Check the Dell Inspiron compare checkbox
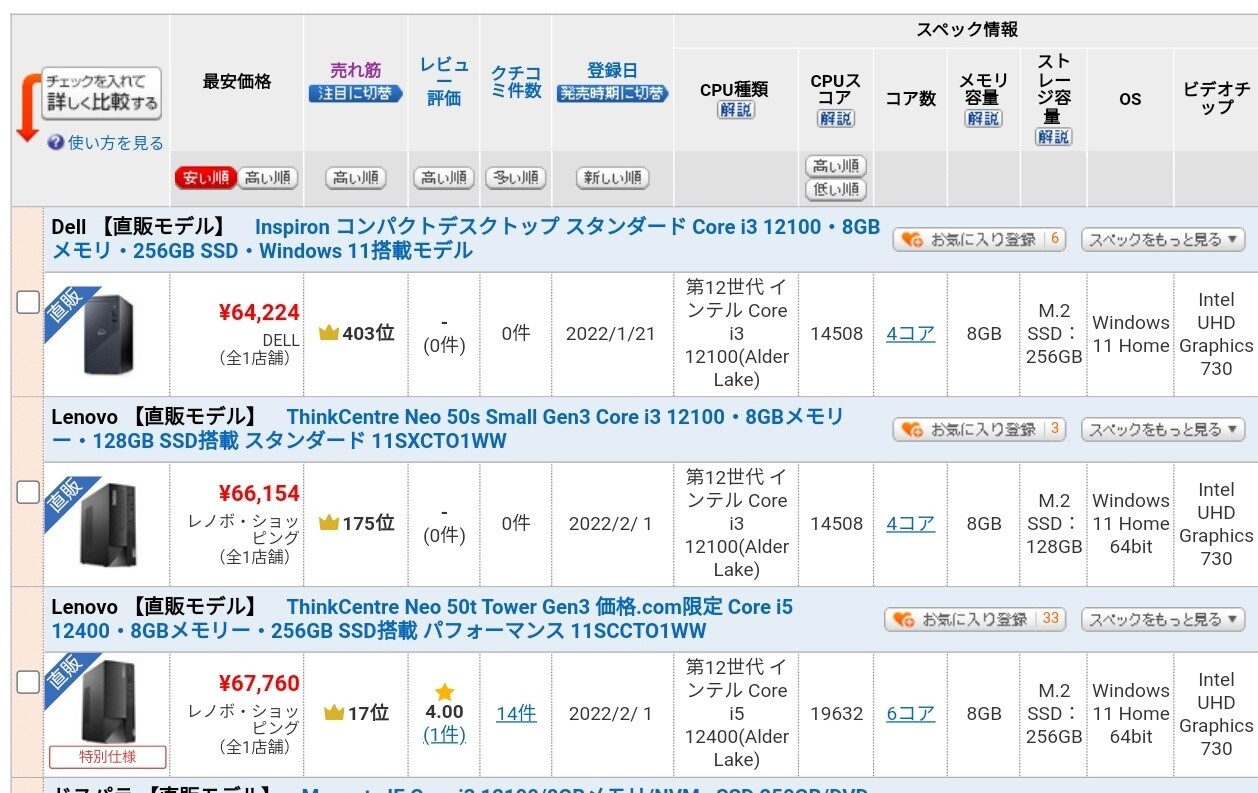The width and height of the screenshot is (1258, 793). [28, 302]
